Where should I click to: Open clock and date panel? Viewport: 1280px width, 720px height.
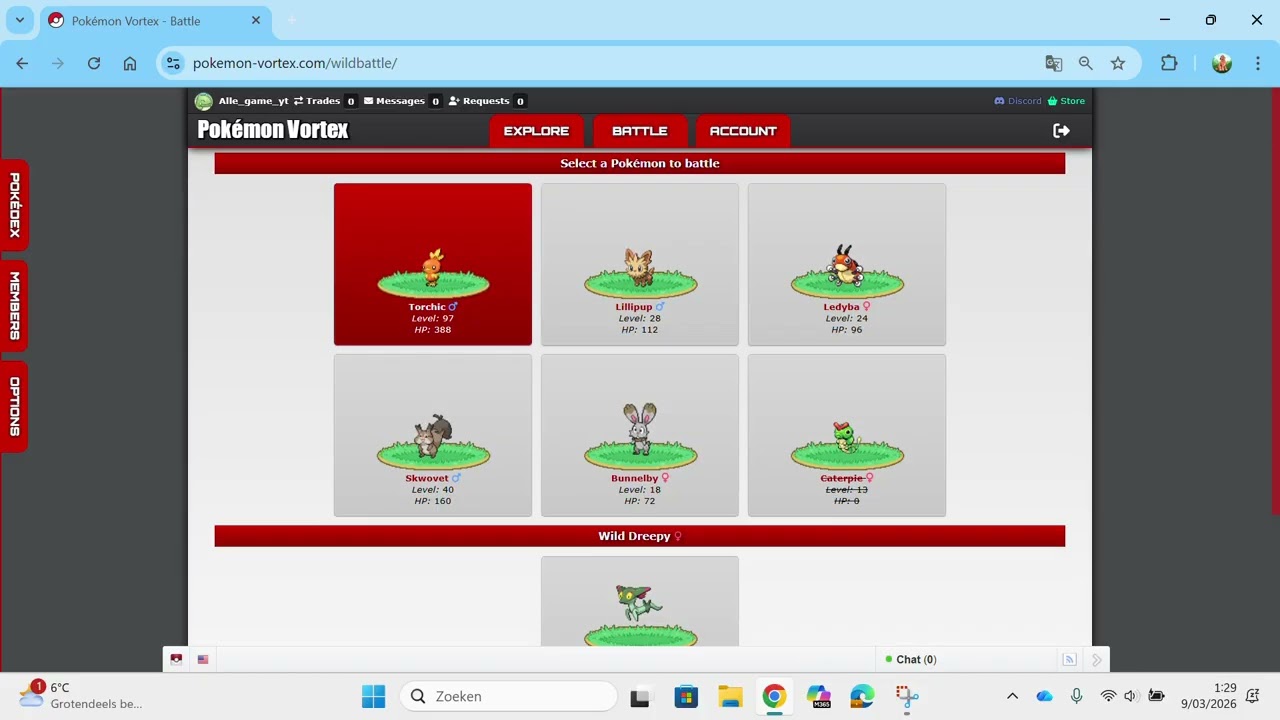pos(1209,696)
